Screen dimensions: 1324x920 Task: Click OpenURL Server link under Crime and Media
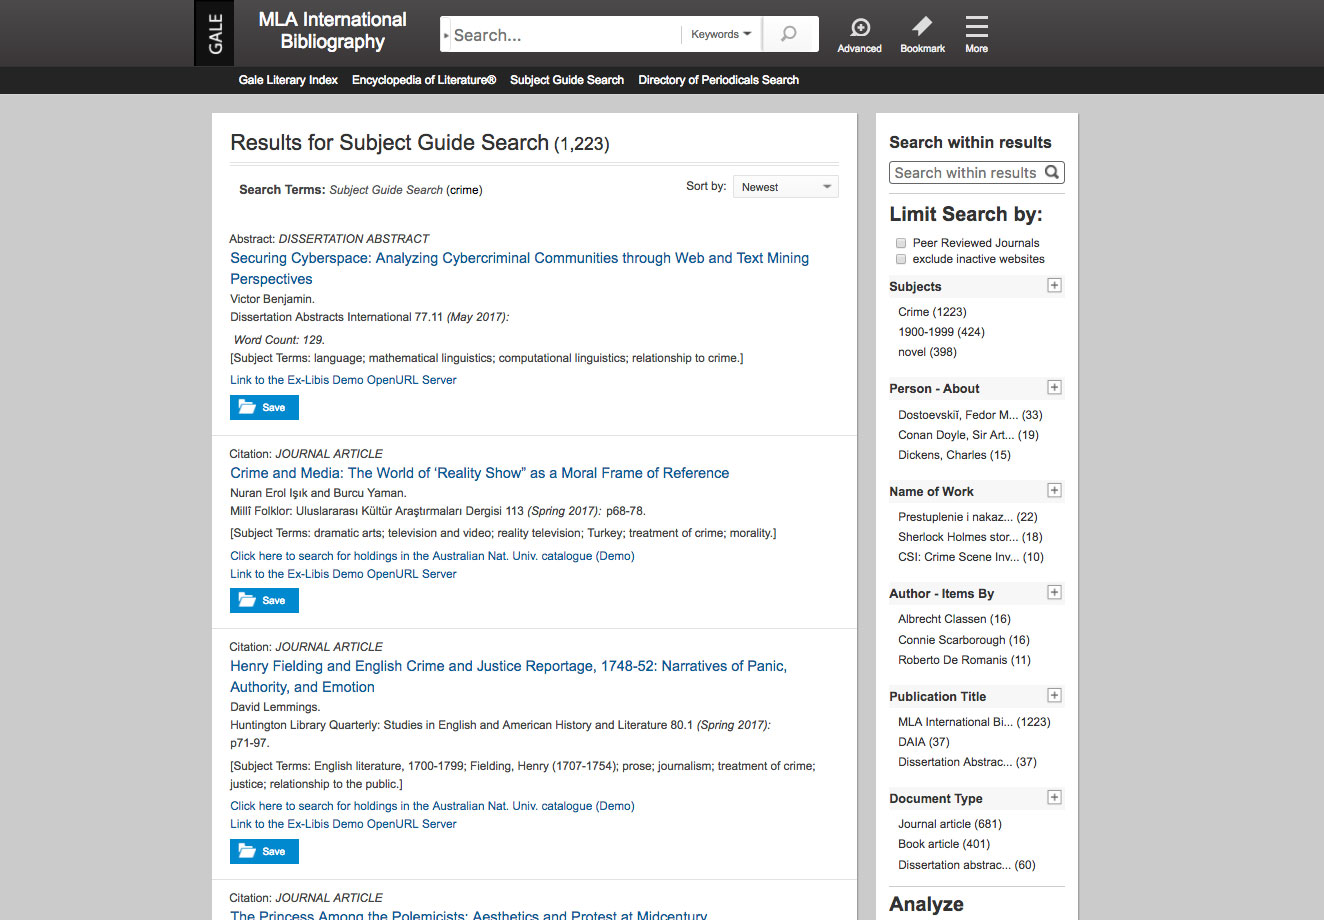[343, 574]
